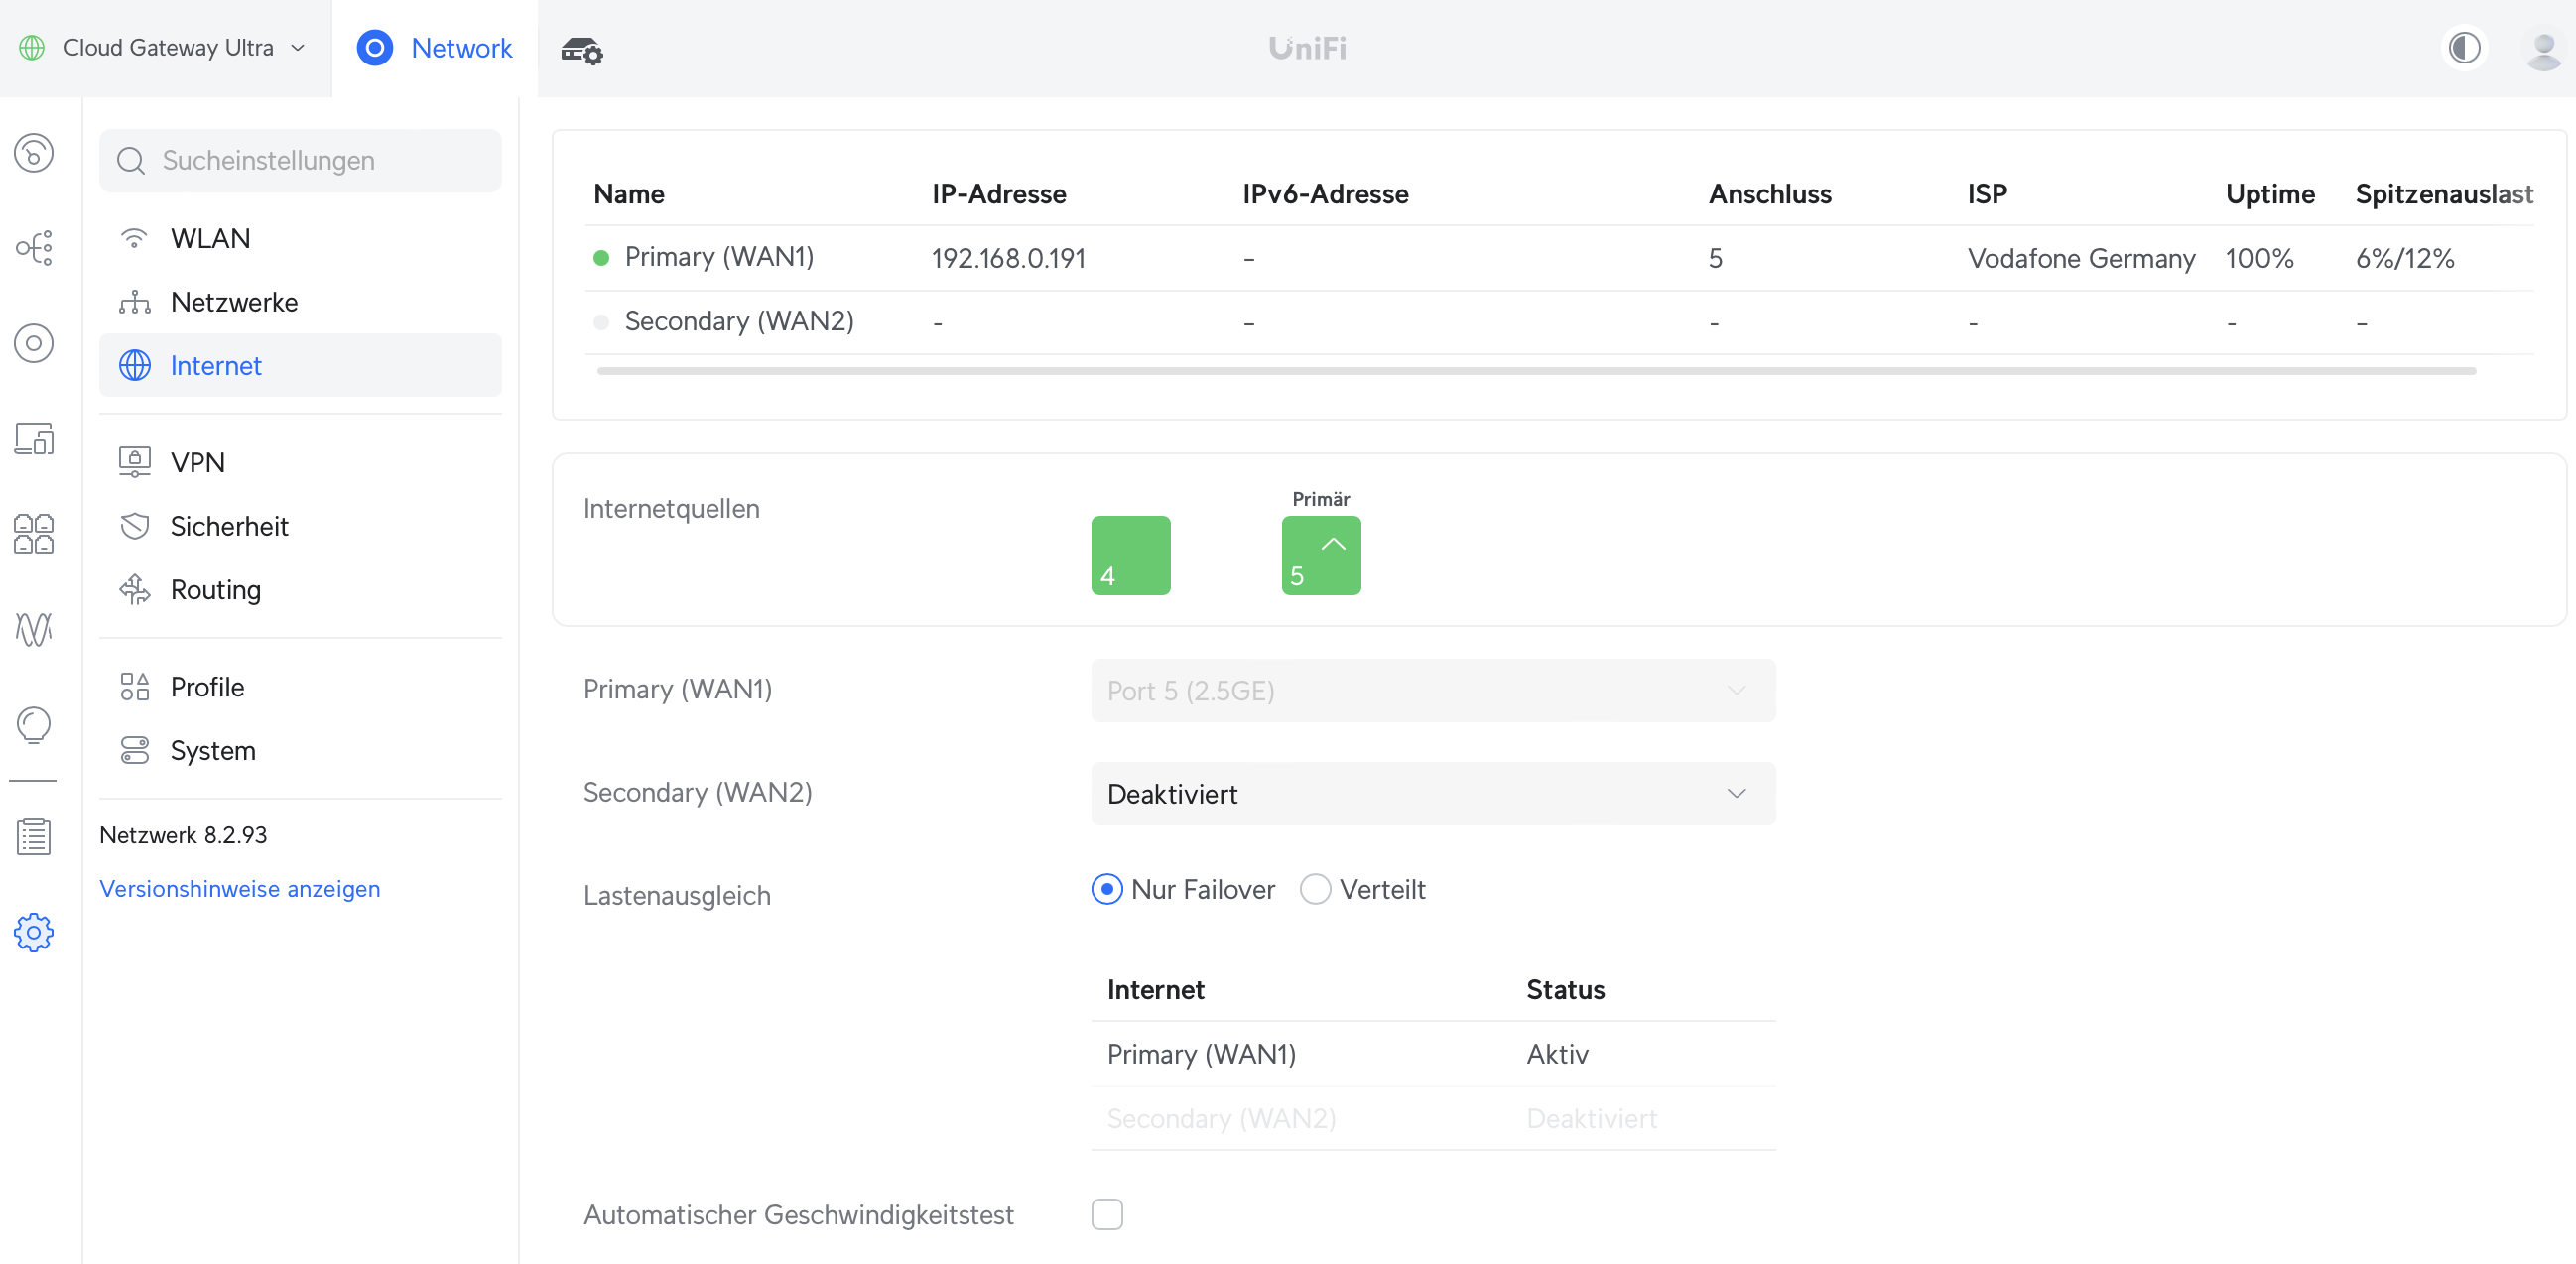Open the dashboard icon in left rail
The width and height of the screenshot is (2576, 1264).
tap(34, 153)
